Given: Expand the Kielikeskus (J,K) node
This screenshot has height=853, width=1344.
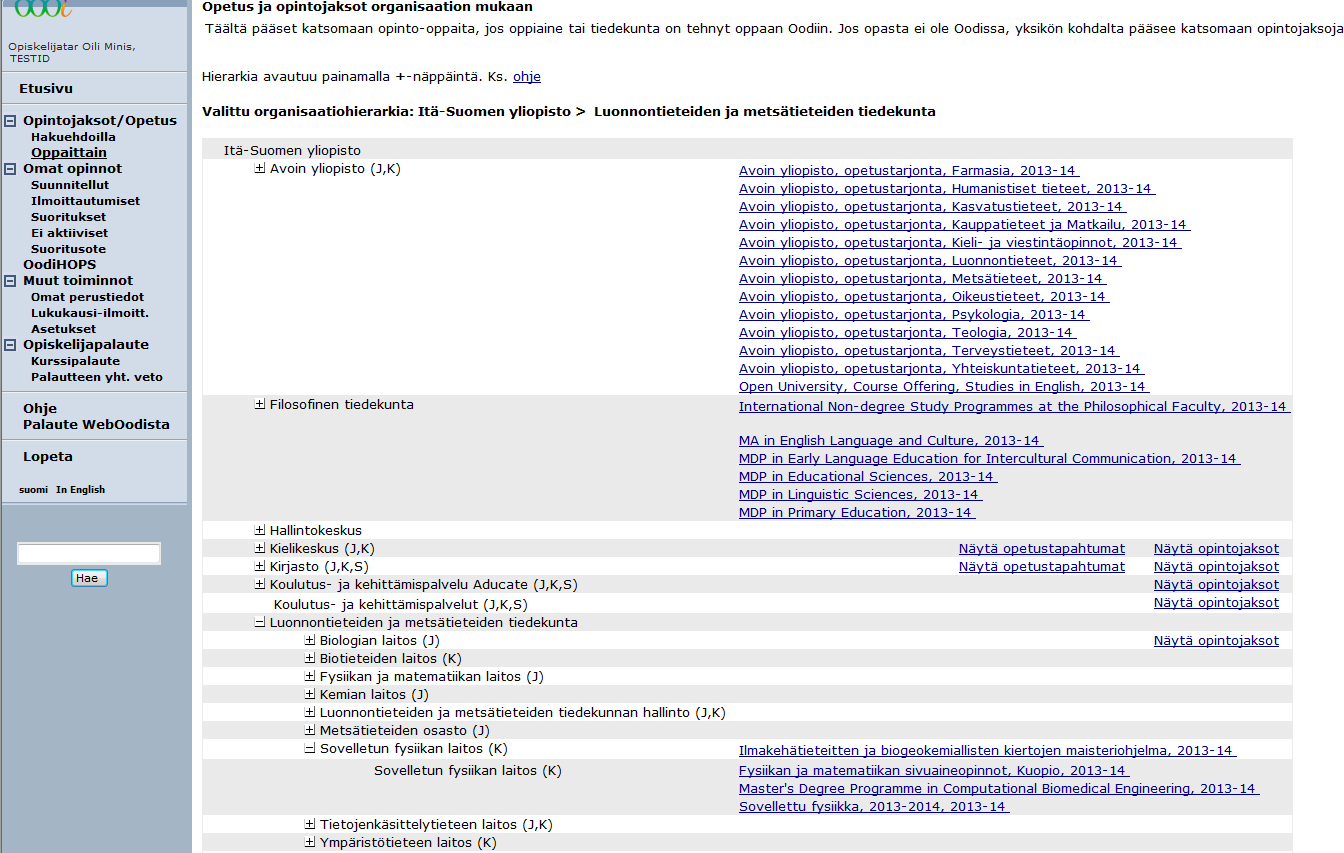Looking at the screenshot, I should (260, 549).
